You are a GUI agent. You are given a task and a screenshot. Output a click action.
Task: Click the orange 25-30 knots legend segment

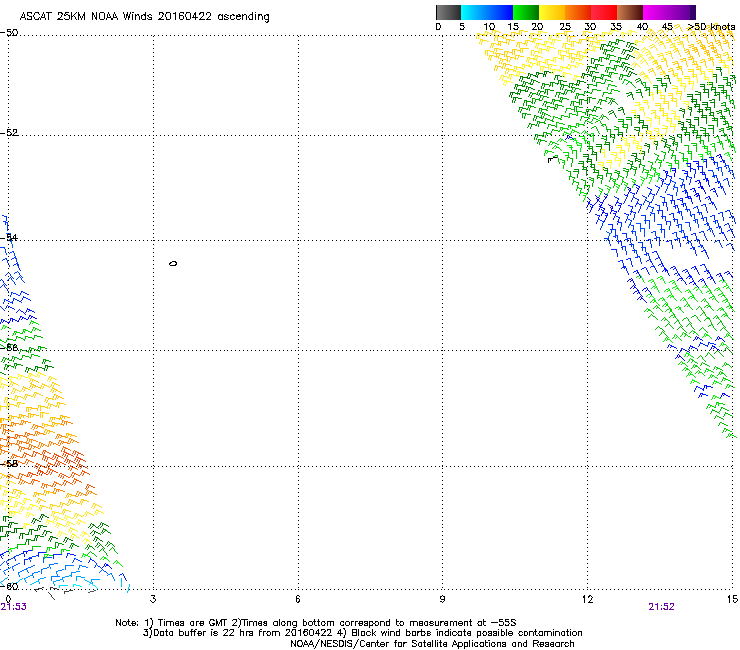point(578,12)
